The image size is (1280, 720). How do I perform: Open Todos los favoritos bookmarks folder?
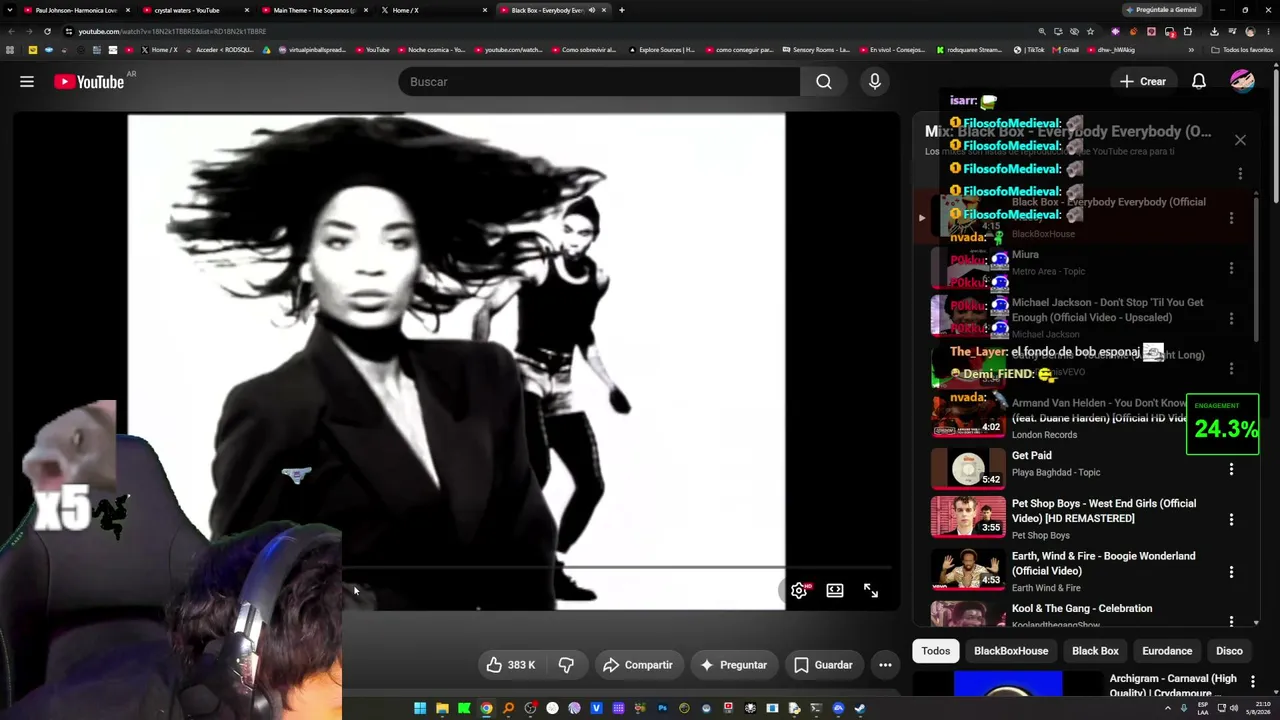click(x=1241, y=50)
